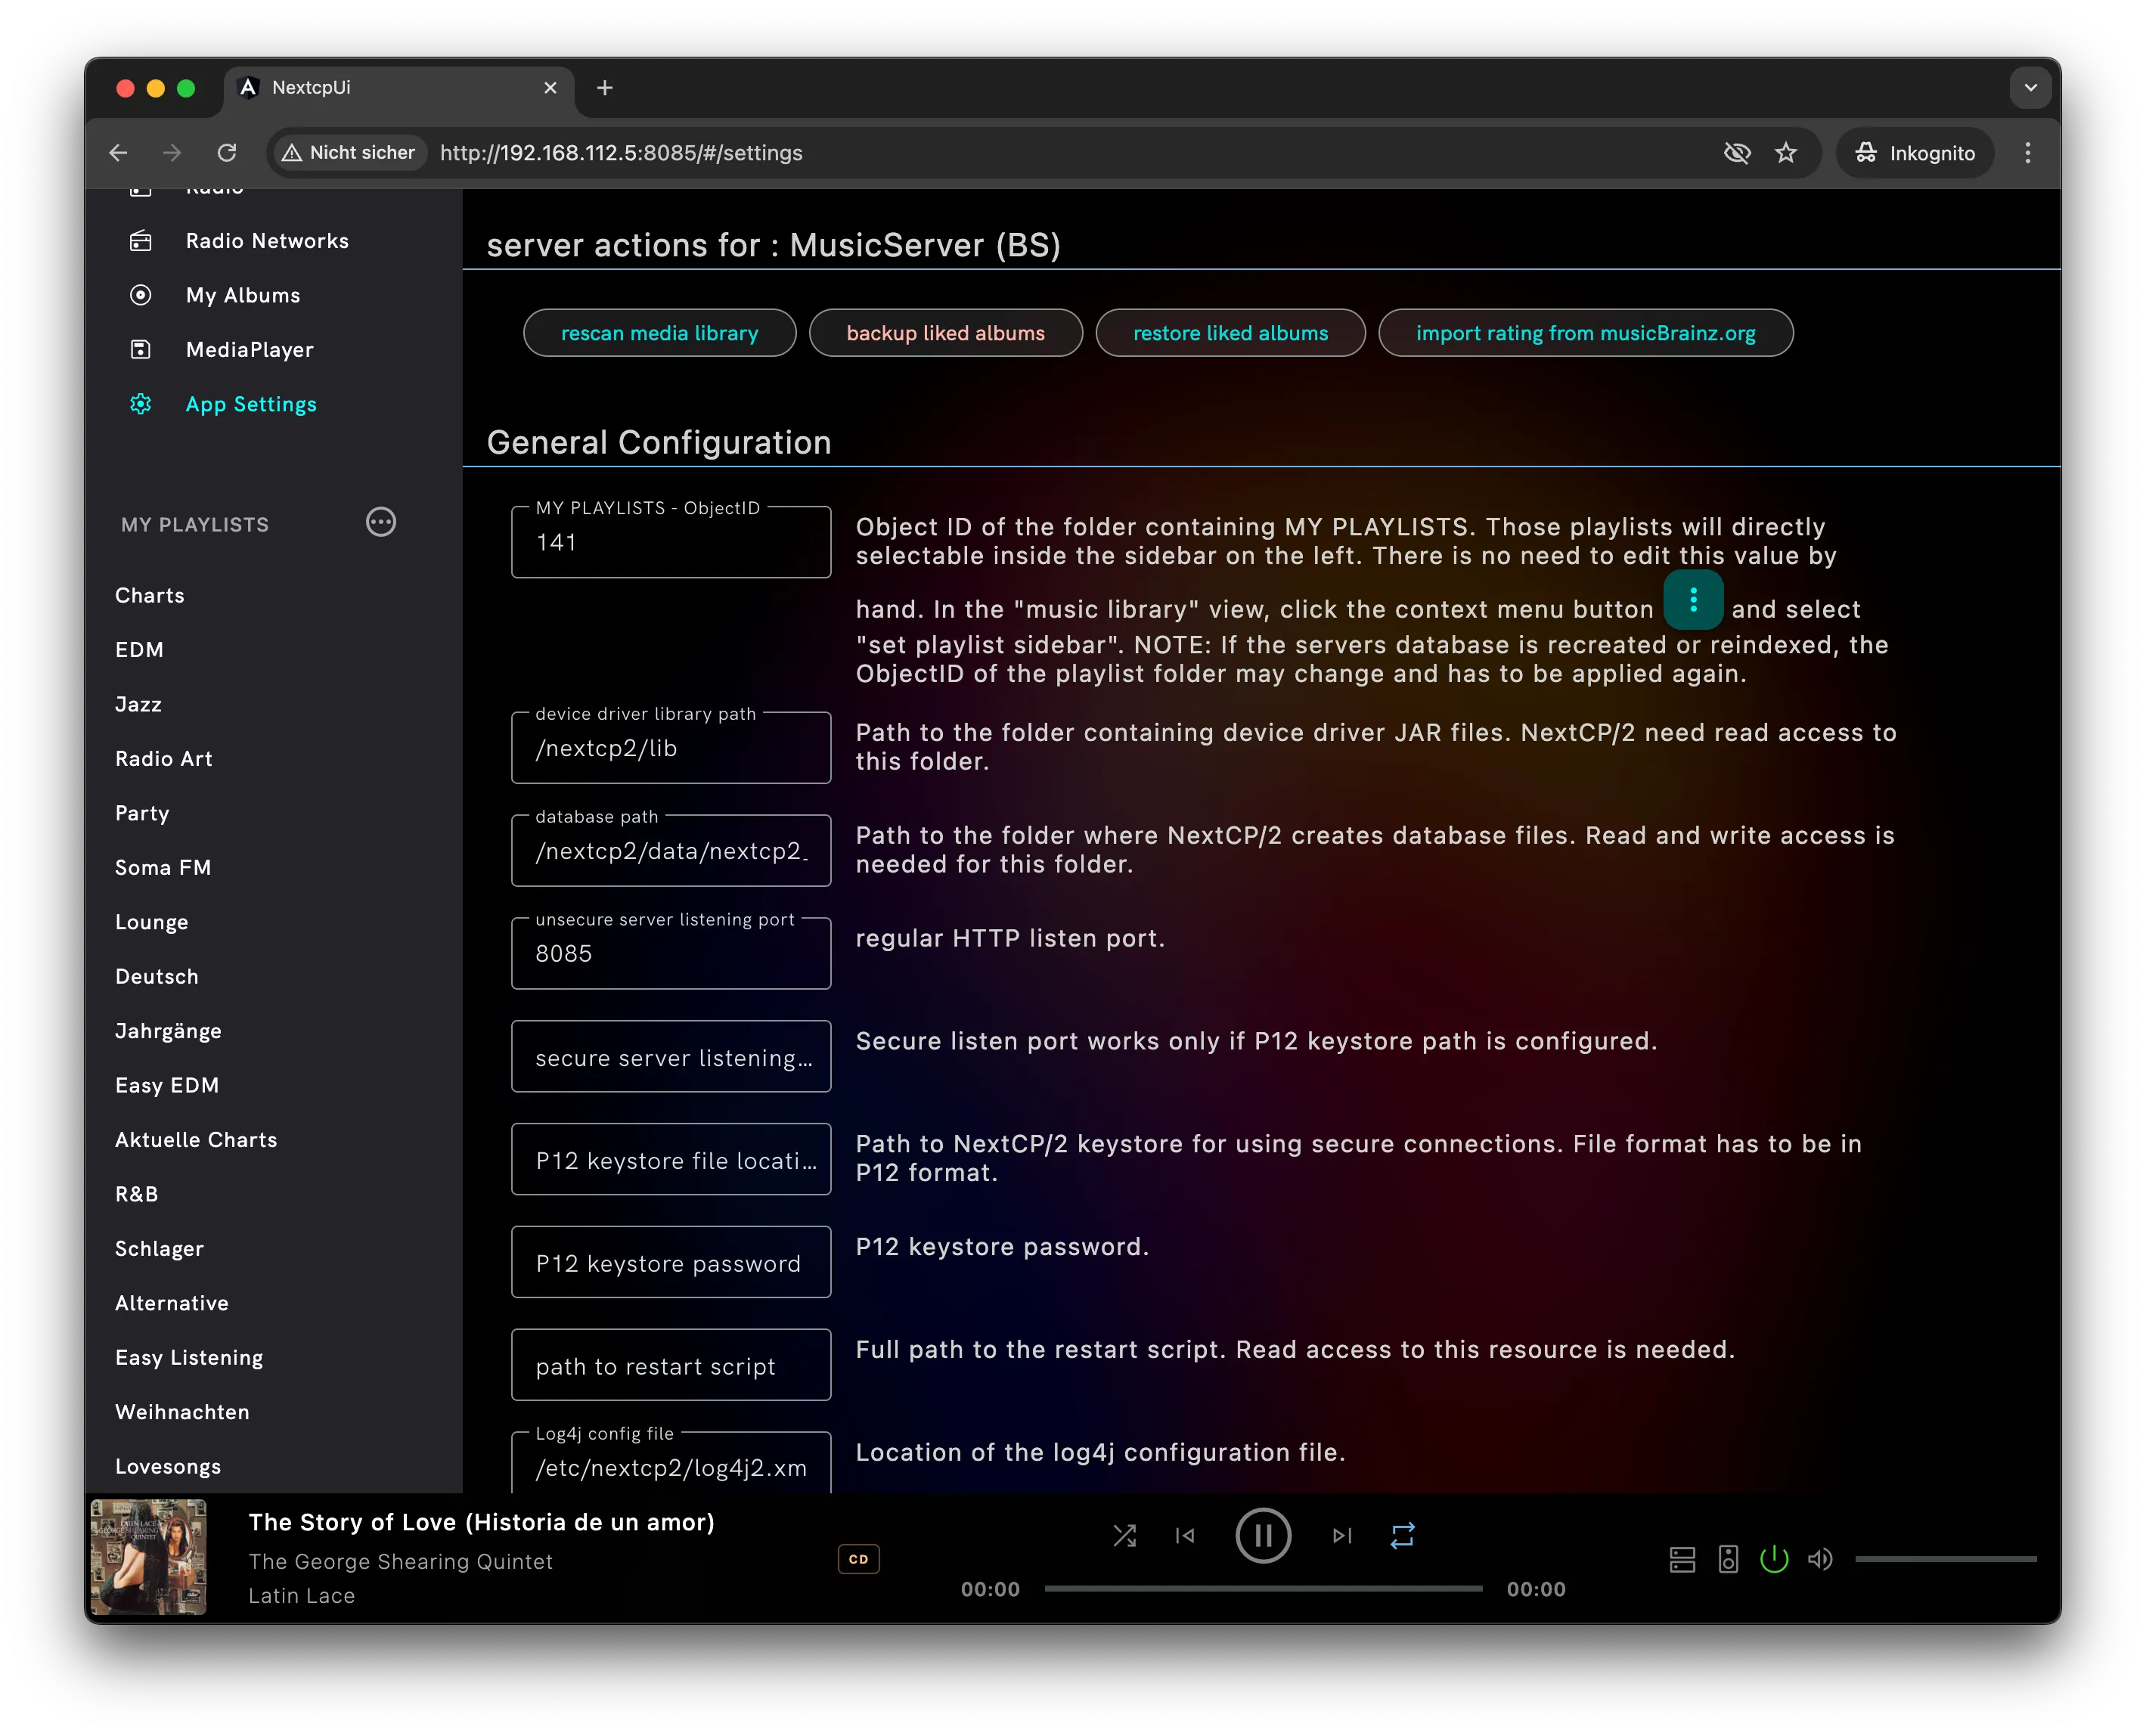This screenshot has width=2146, height=1736.
Task: Reload the browser page
Action: (x=227, y=153)
